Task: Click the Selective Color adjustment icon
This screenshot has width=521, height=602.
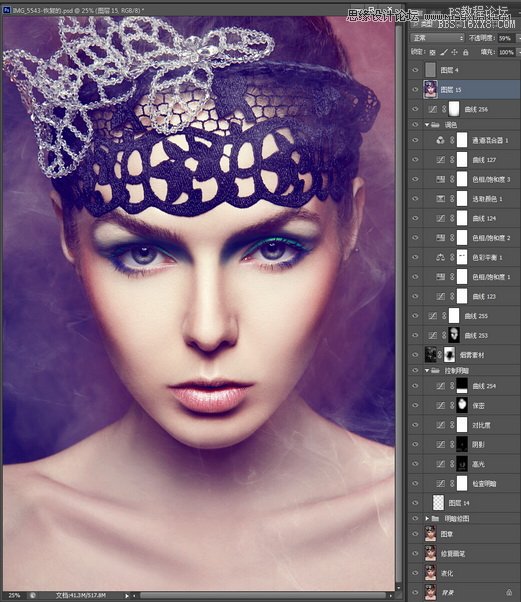Action: [x=440, y=199]
